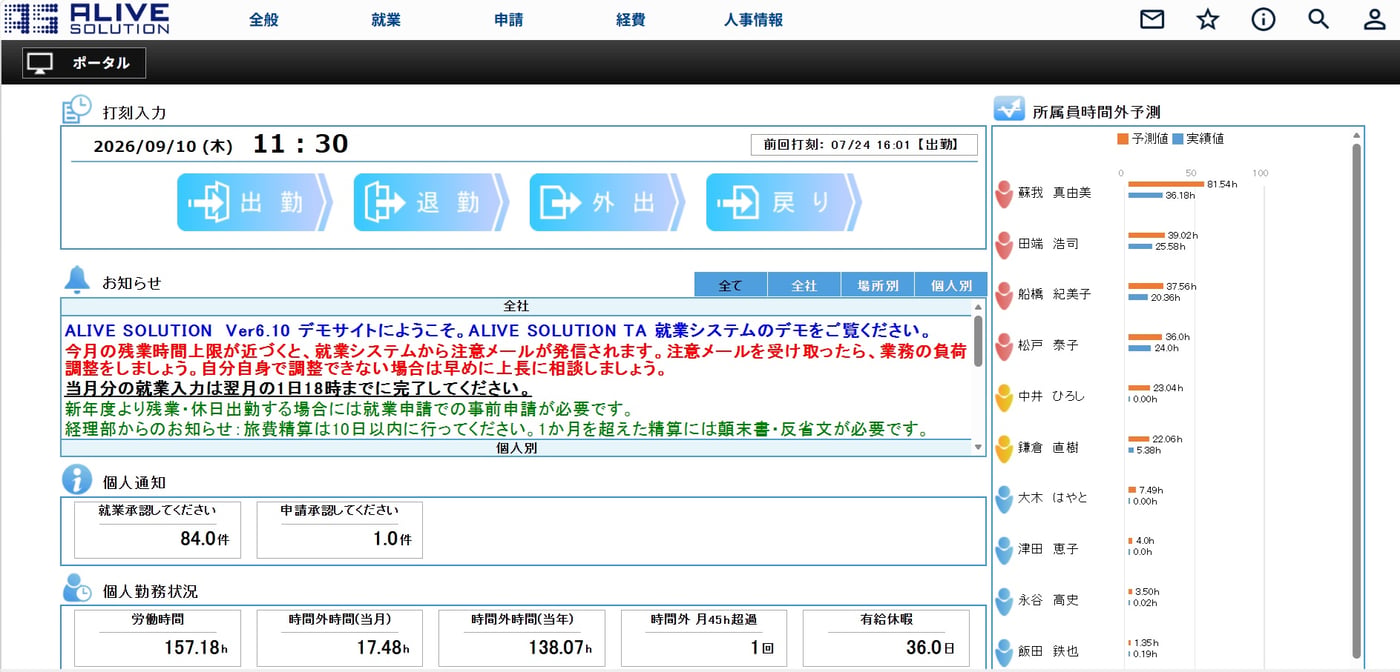Viewport: 1400px width, 672px height.
Task: Record return with 戻り button
Action: tap(783, 202)
